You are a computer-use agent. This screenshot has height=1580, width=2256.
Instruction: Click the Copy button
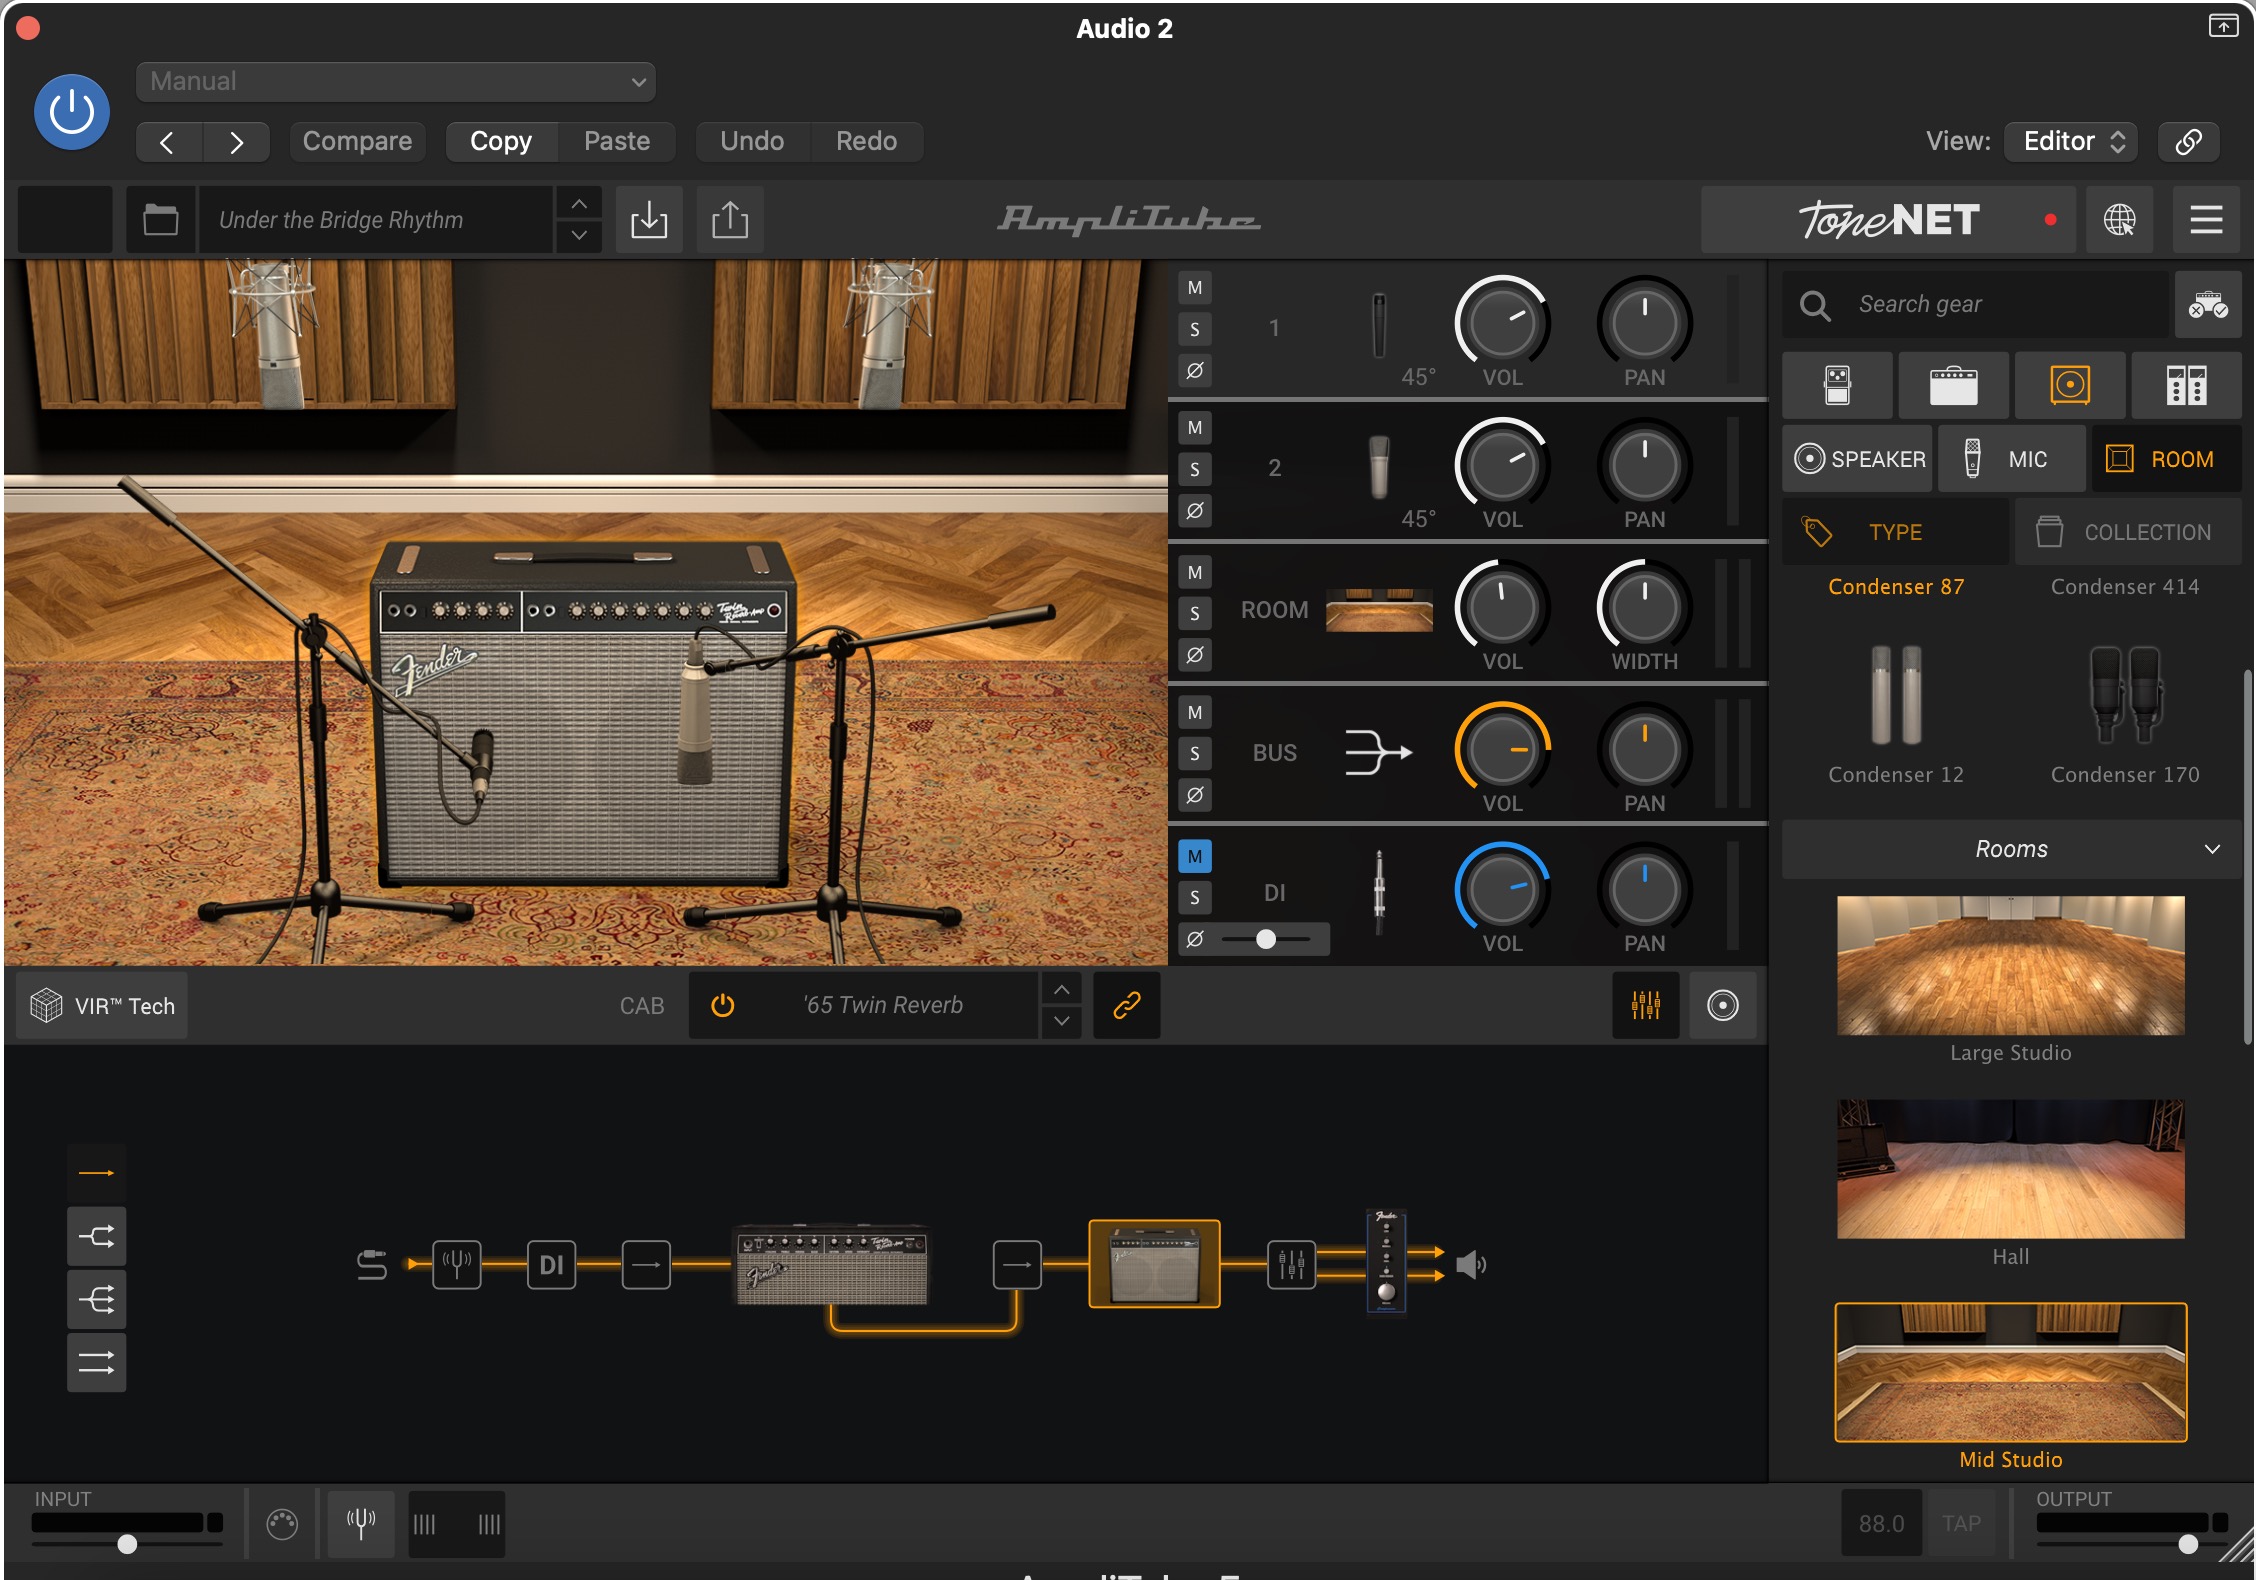[500, 141]
